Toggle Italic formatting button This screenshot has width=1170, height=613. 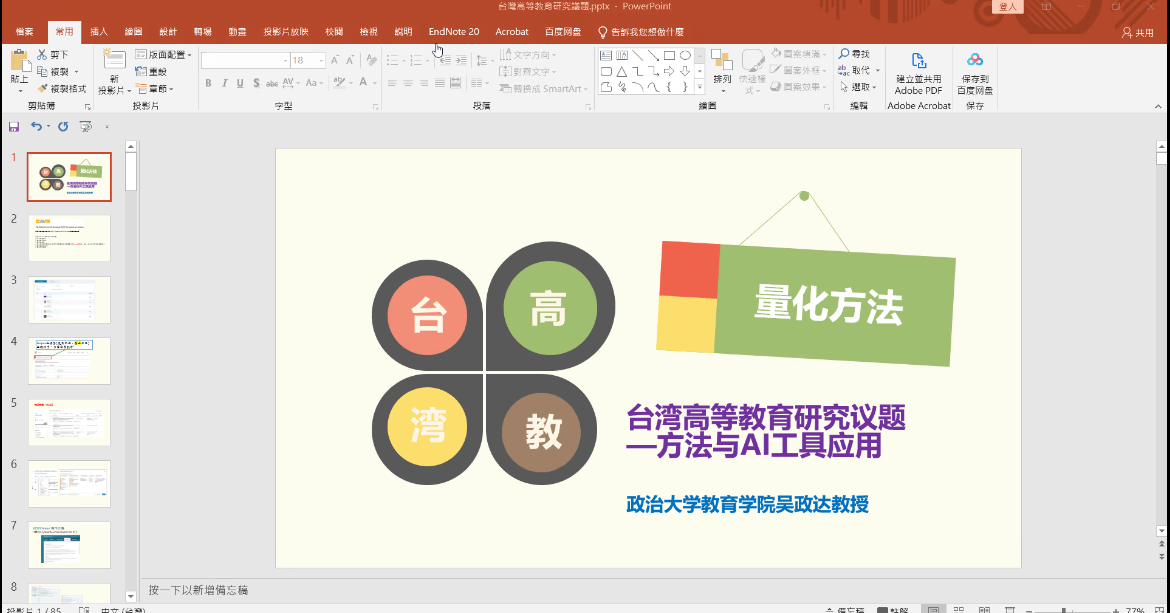click(x=225, y=83)
